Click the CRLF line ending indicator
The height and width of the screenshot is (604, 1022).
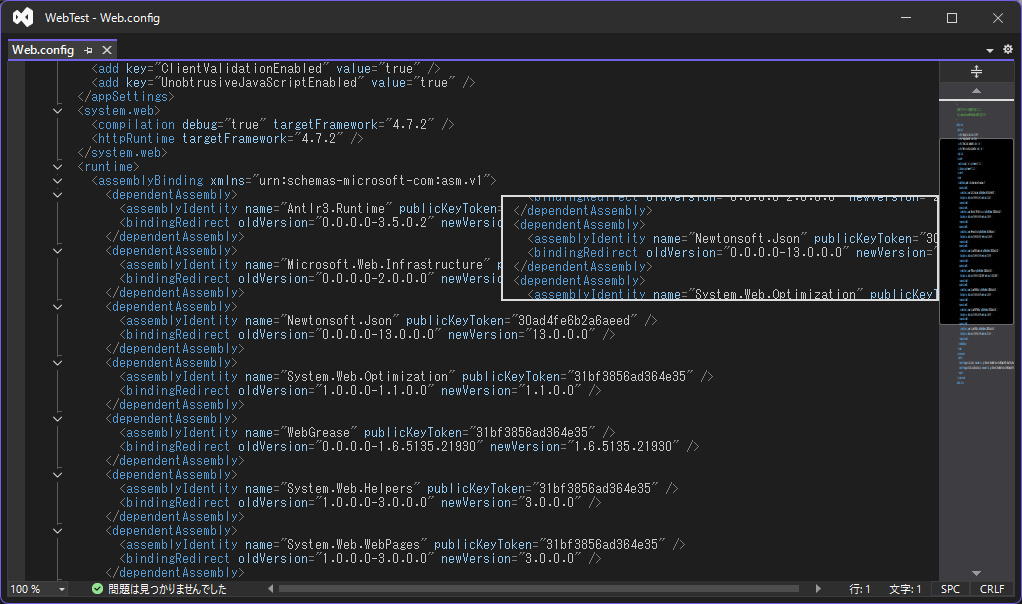click(x=992, y=589)
